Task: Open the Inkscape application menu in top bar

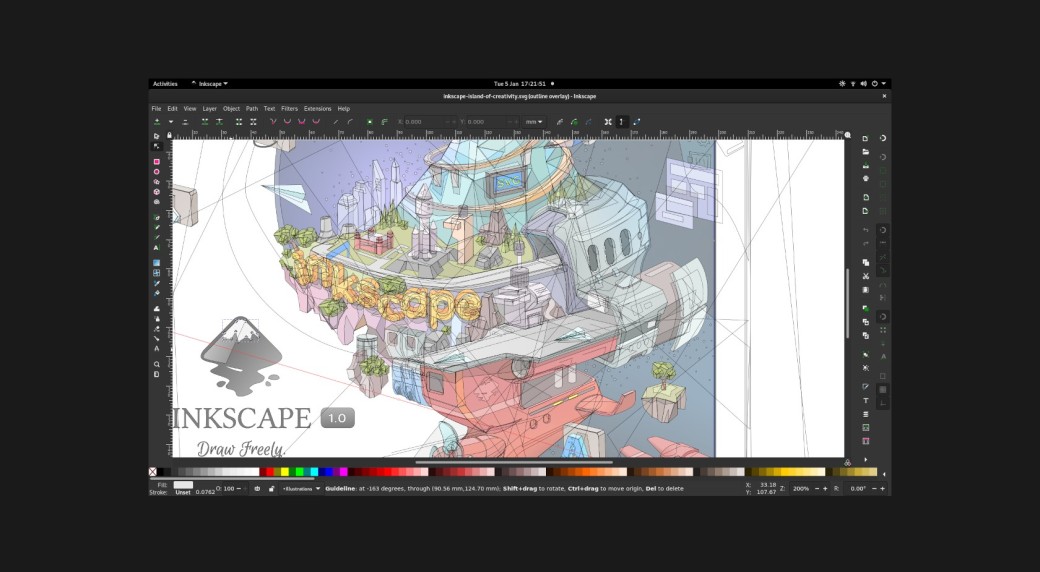Action: click(x=210, y=84)
